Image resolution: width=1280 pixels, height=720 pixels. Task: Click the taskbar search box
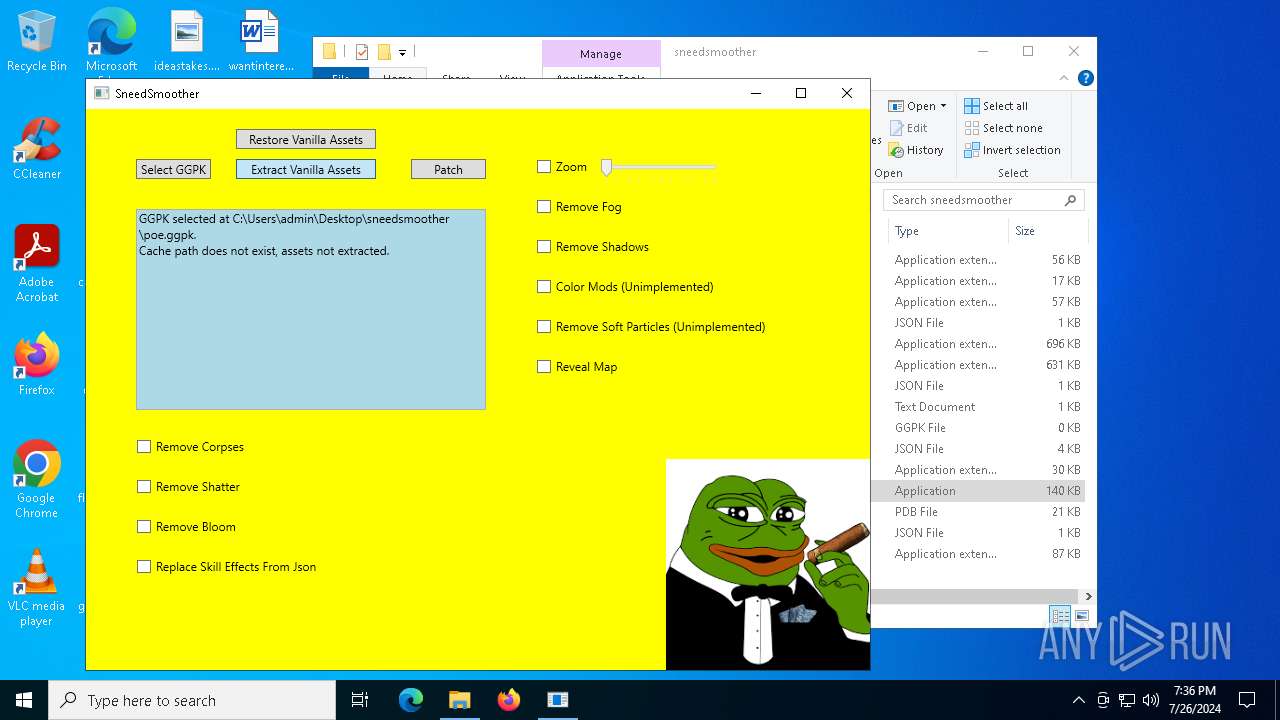[x=192, y=700]
